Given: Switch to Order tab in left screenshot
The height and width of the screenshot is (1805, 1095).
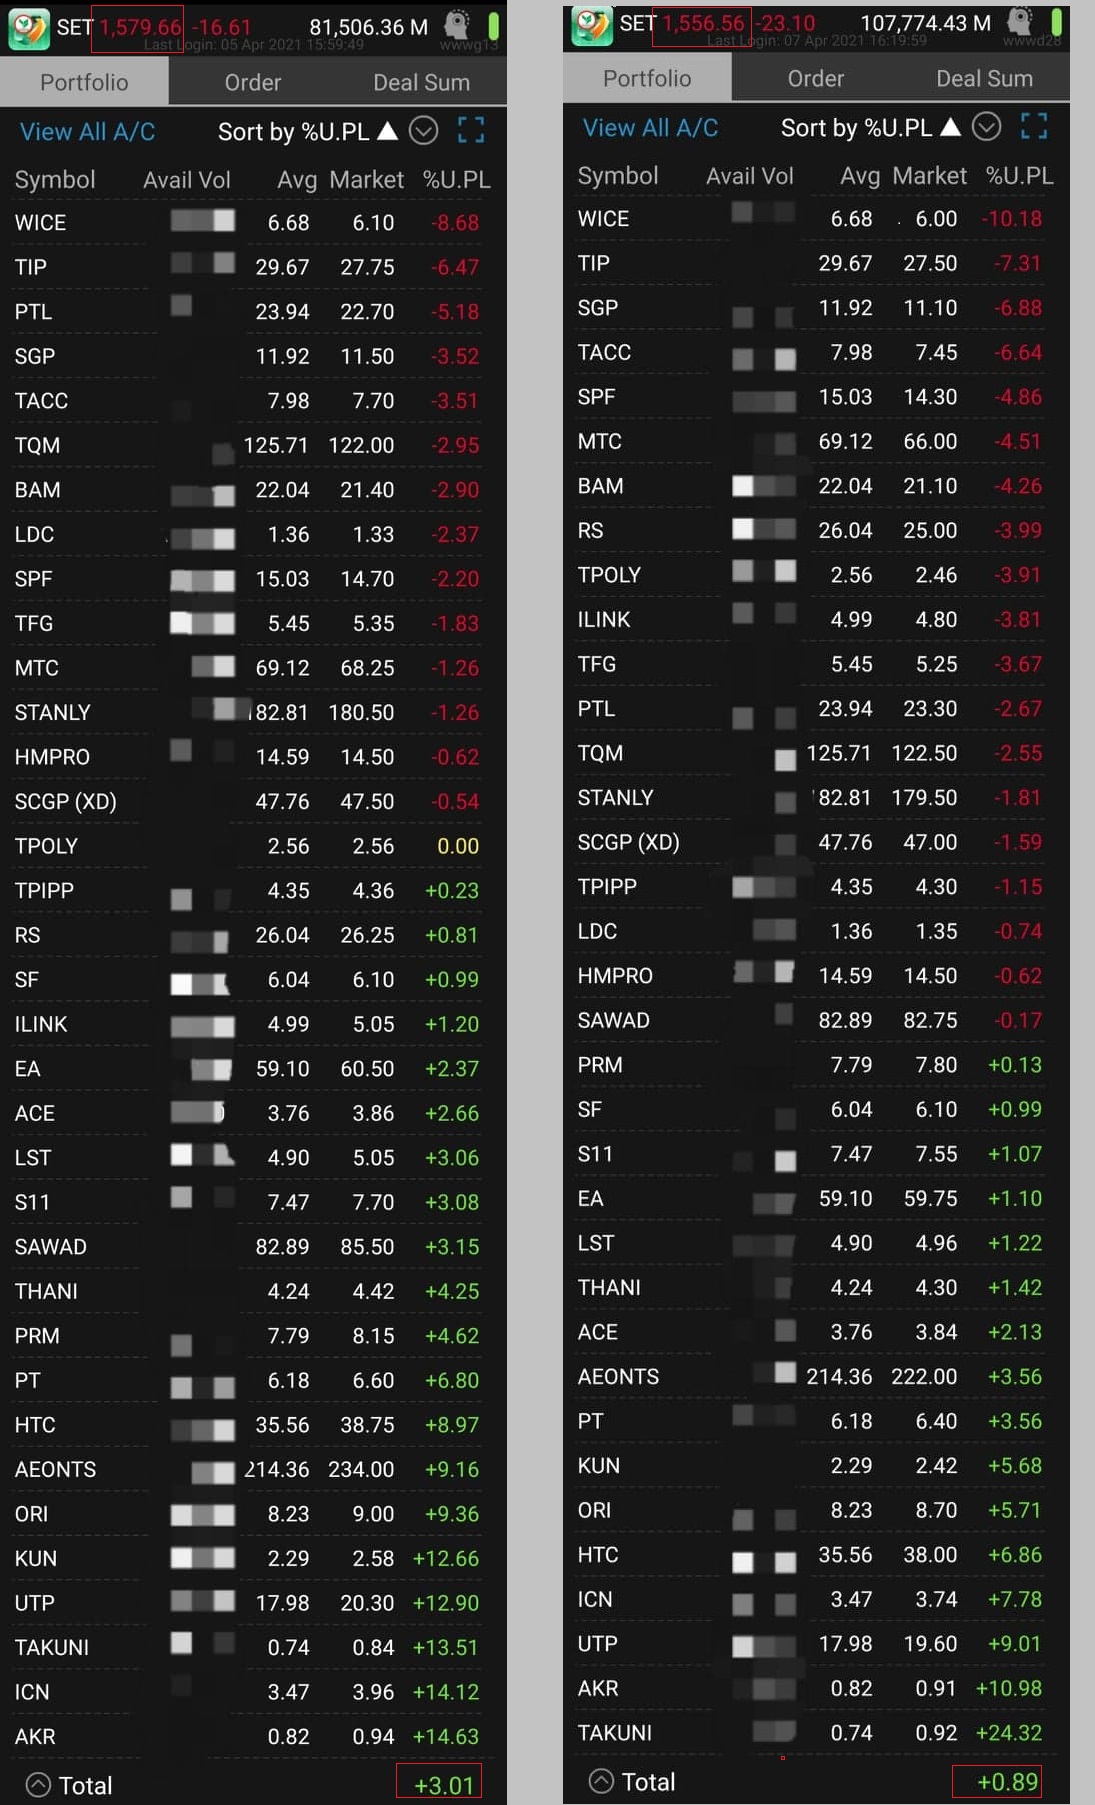Looking at the screenshot, I should 252,82.
